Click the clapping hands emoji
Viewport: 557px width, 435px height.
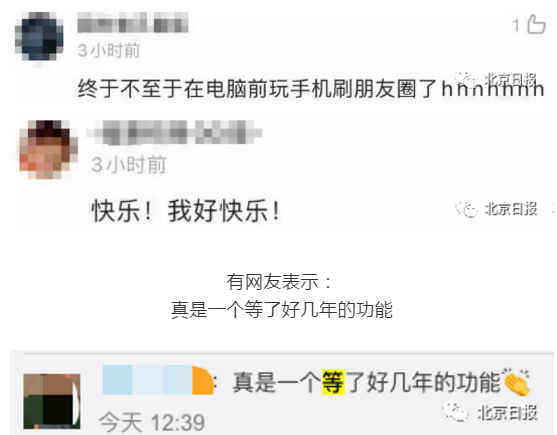point(515,381)
